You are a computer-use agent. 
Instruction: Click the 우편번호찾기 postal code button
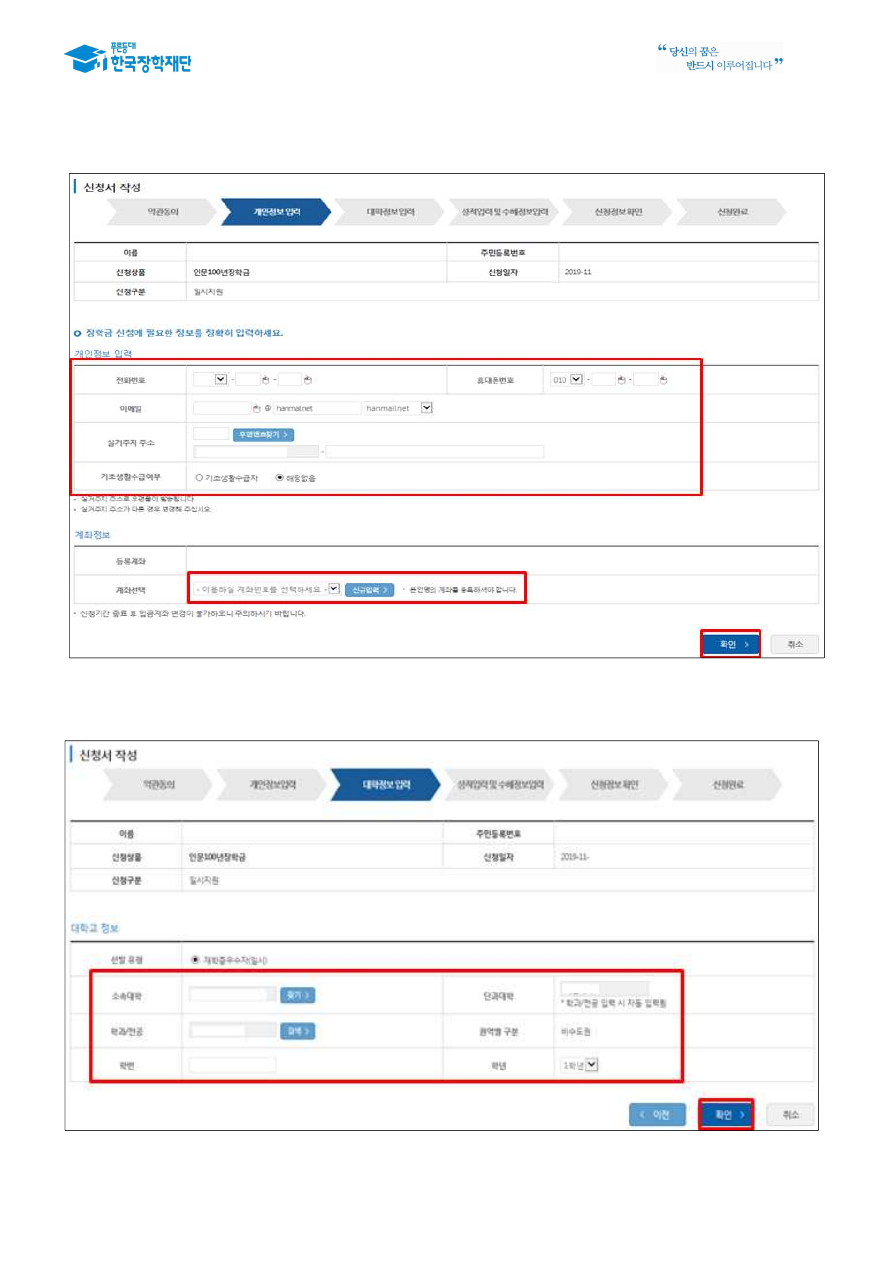tap(263, 435)
